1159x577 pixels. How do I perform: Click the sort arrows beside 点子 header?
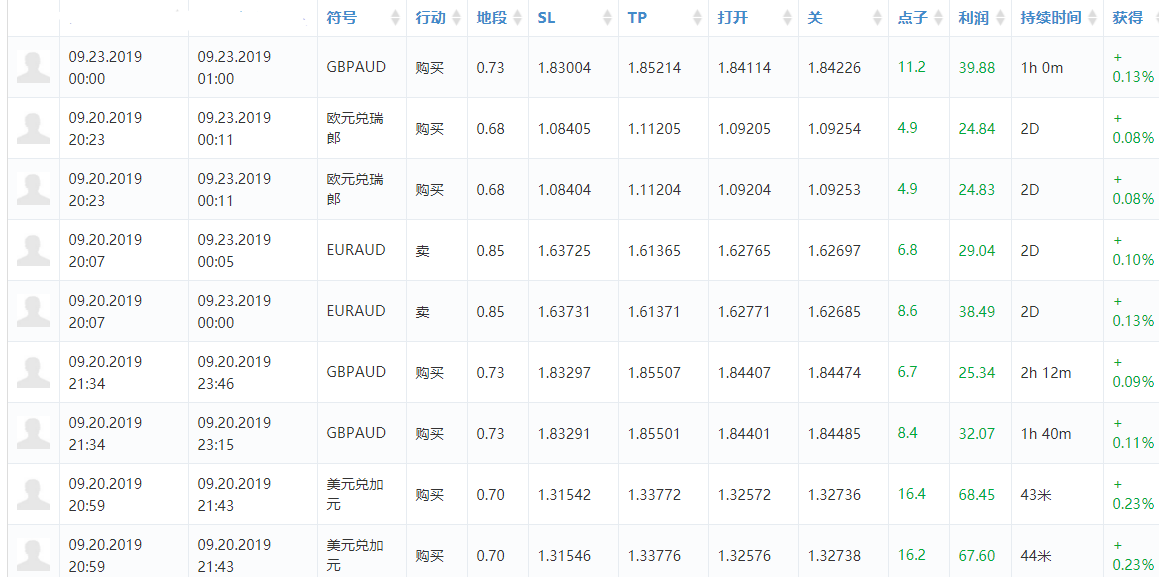pyautogui.click(x=939, y=18)
